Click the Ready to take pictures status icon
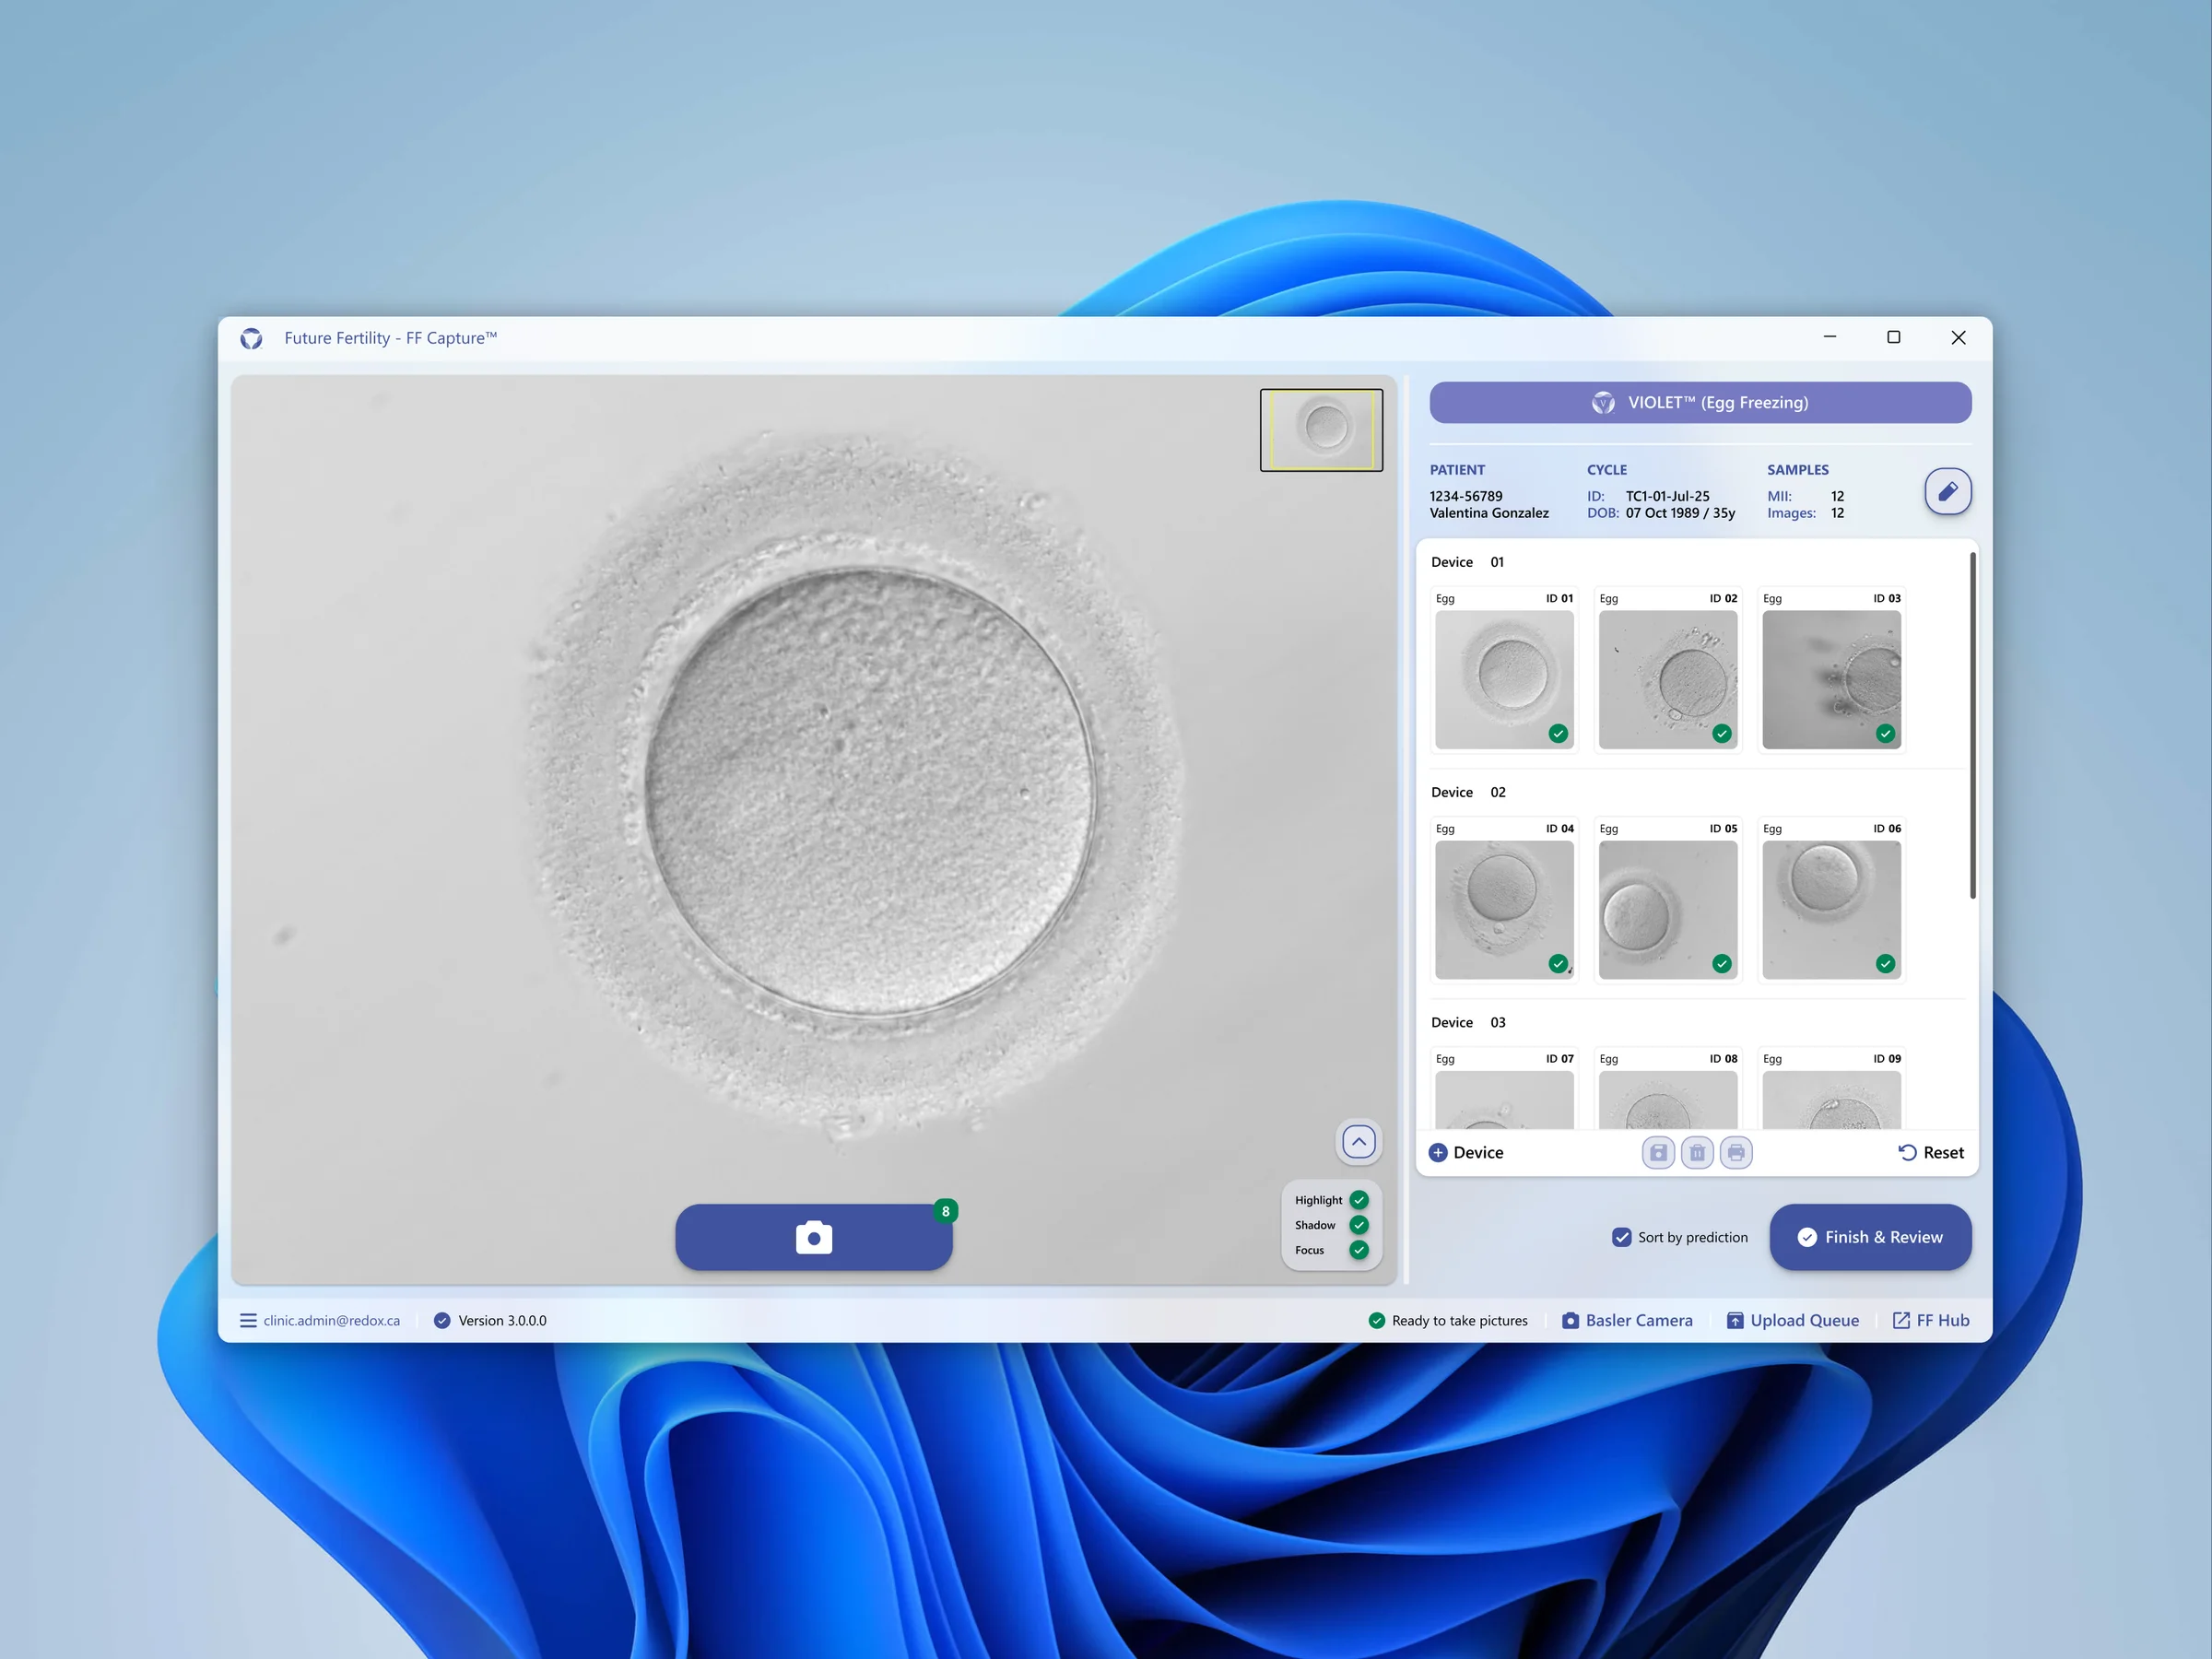 [1377, 1320]
